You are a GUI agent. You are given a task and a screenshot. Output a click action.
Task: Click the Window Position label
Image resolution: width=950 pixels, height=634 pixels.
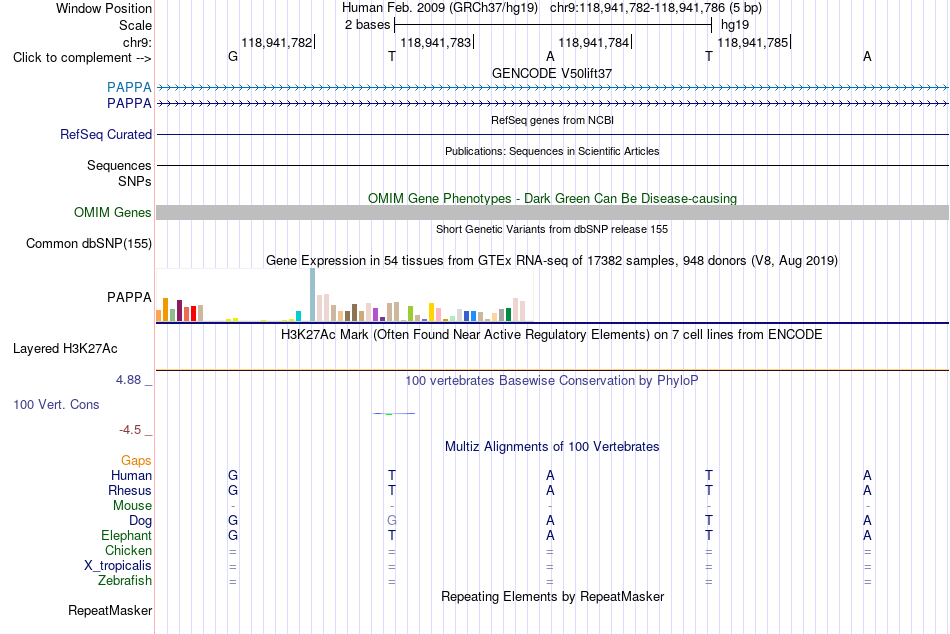tap(104, 8)
